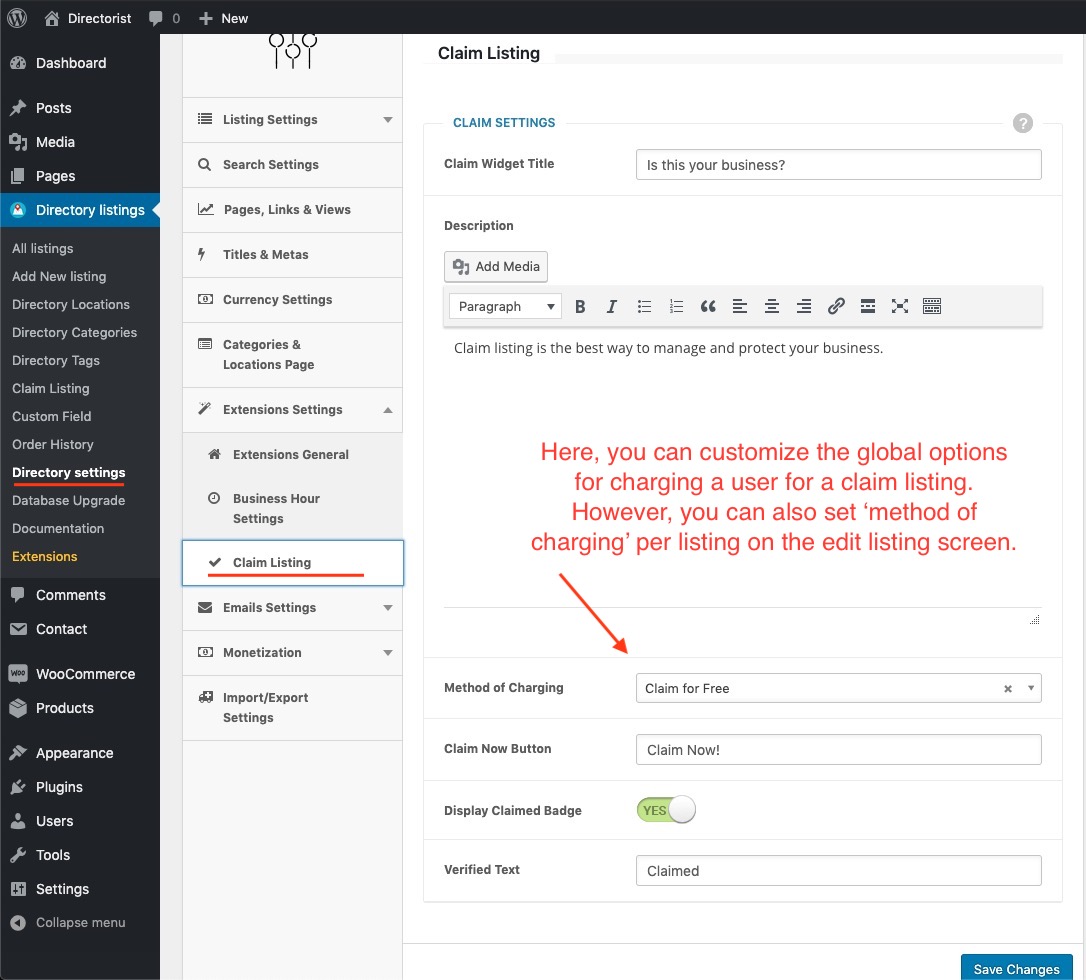
Task: Open the comments bubble in admin bar
Action: click(x=164, y=18)
